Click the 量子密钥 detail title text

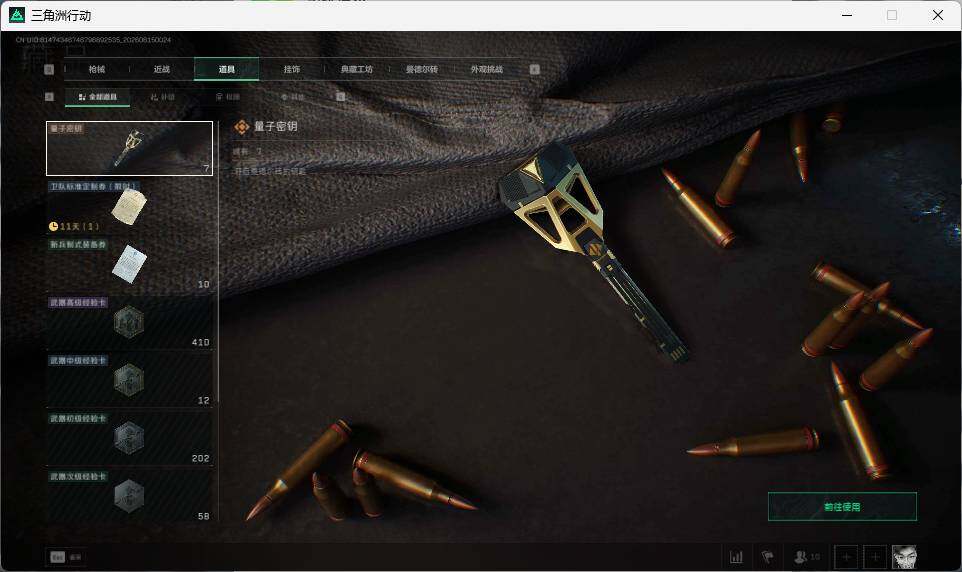275,126
